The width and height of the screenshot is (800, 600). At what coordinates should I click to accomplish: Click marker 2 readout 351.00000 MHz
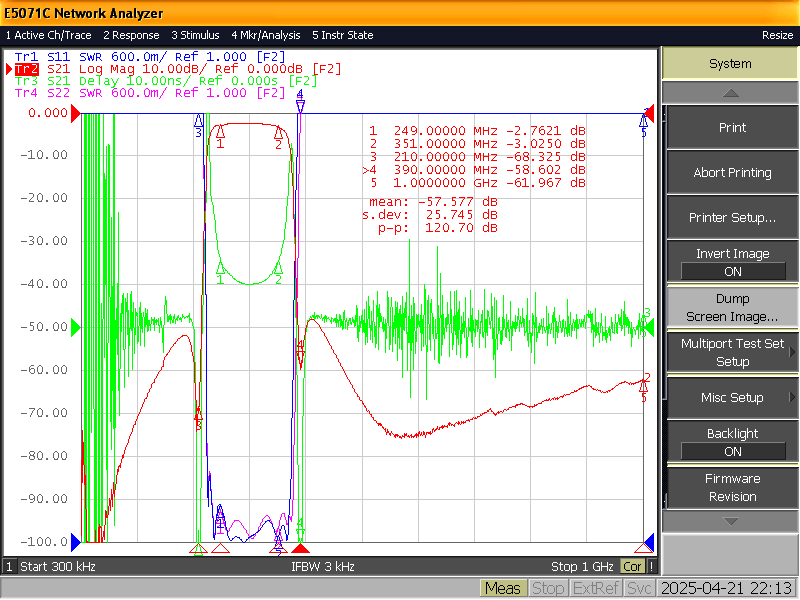tap(477, 144)
